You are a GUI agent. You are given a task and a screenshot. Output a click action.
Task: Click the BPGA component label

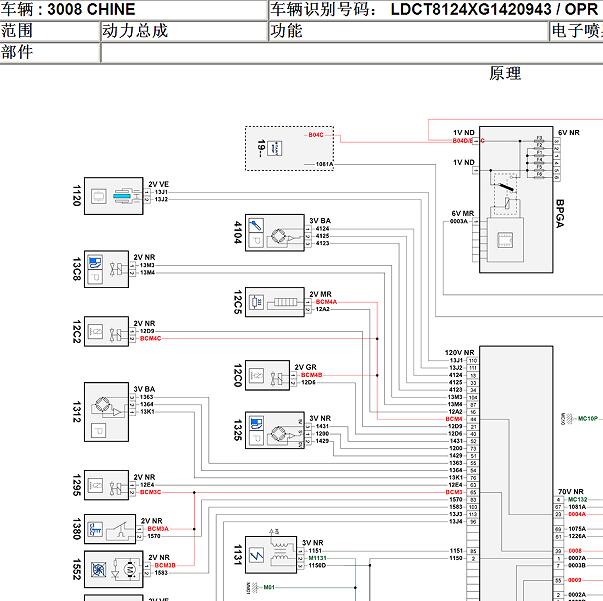(x=560, y=213)
